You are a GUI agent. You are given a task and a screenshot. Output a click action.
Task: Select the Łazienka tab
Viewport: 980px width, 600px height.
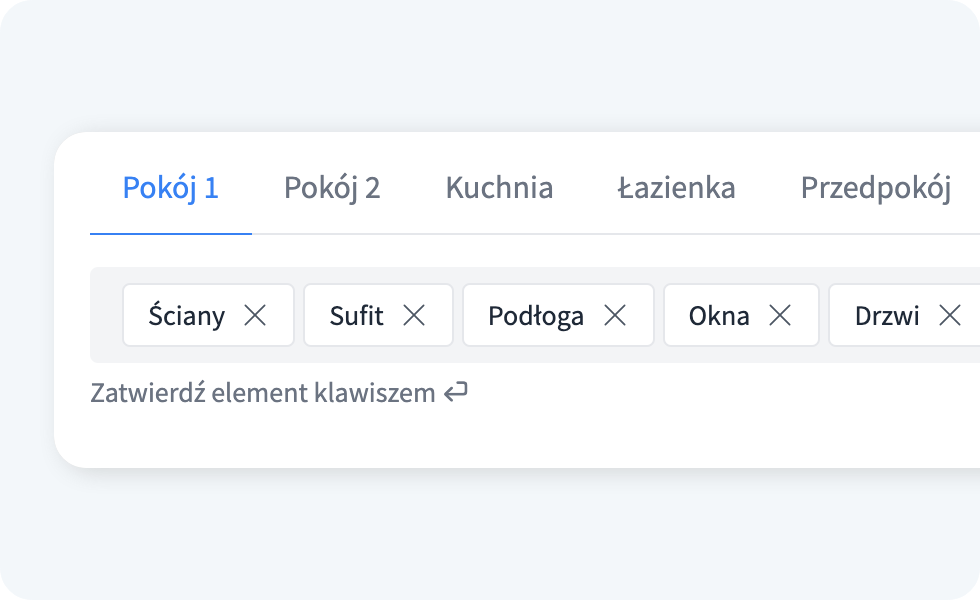[x=677, y=188]
